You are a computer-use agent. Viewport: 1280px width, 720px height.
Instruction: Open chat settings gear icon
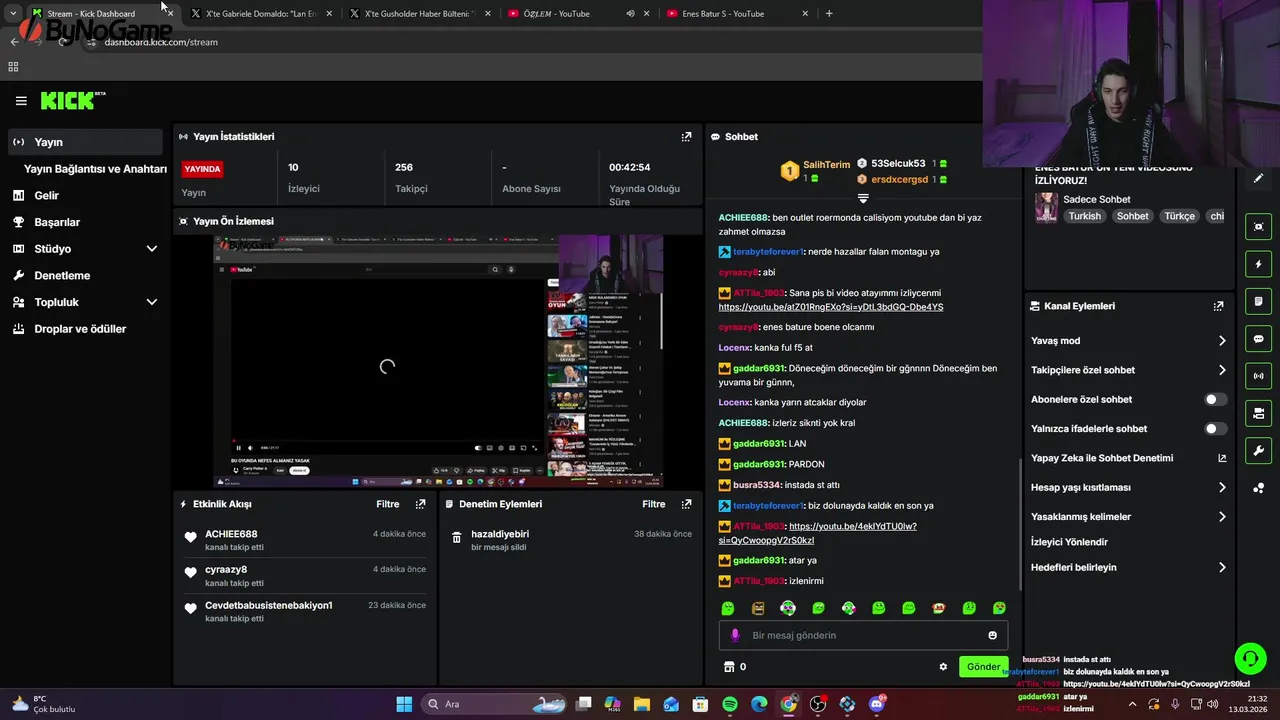click(943, 667)
